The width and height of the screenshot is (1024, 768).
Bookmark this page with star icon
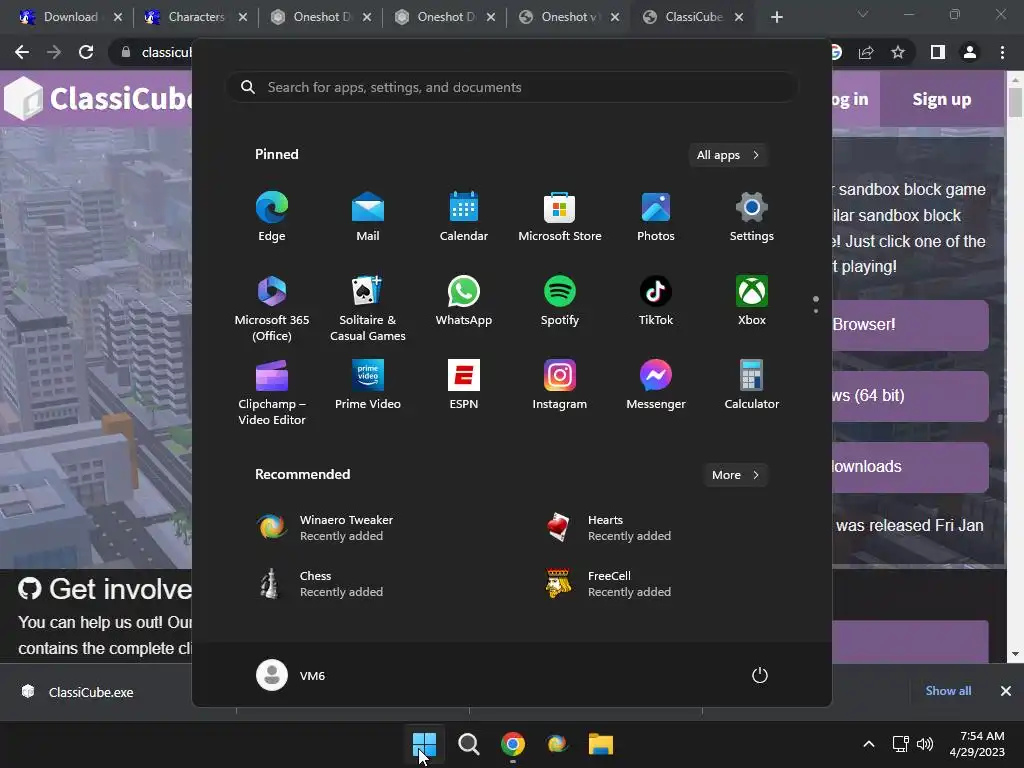(x=898, y=52)
